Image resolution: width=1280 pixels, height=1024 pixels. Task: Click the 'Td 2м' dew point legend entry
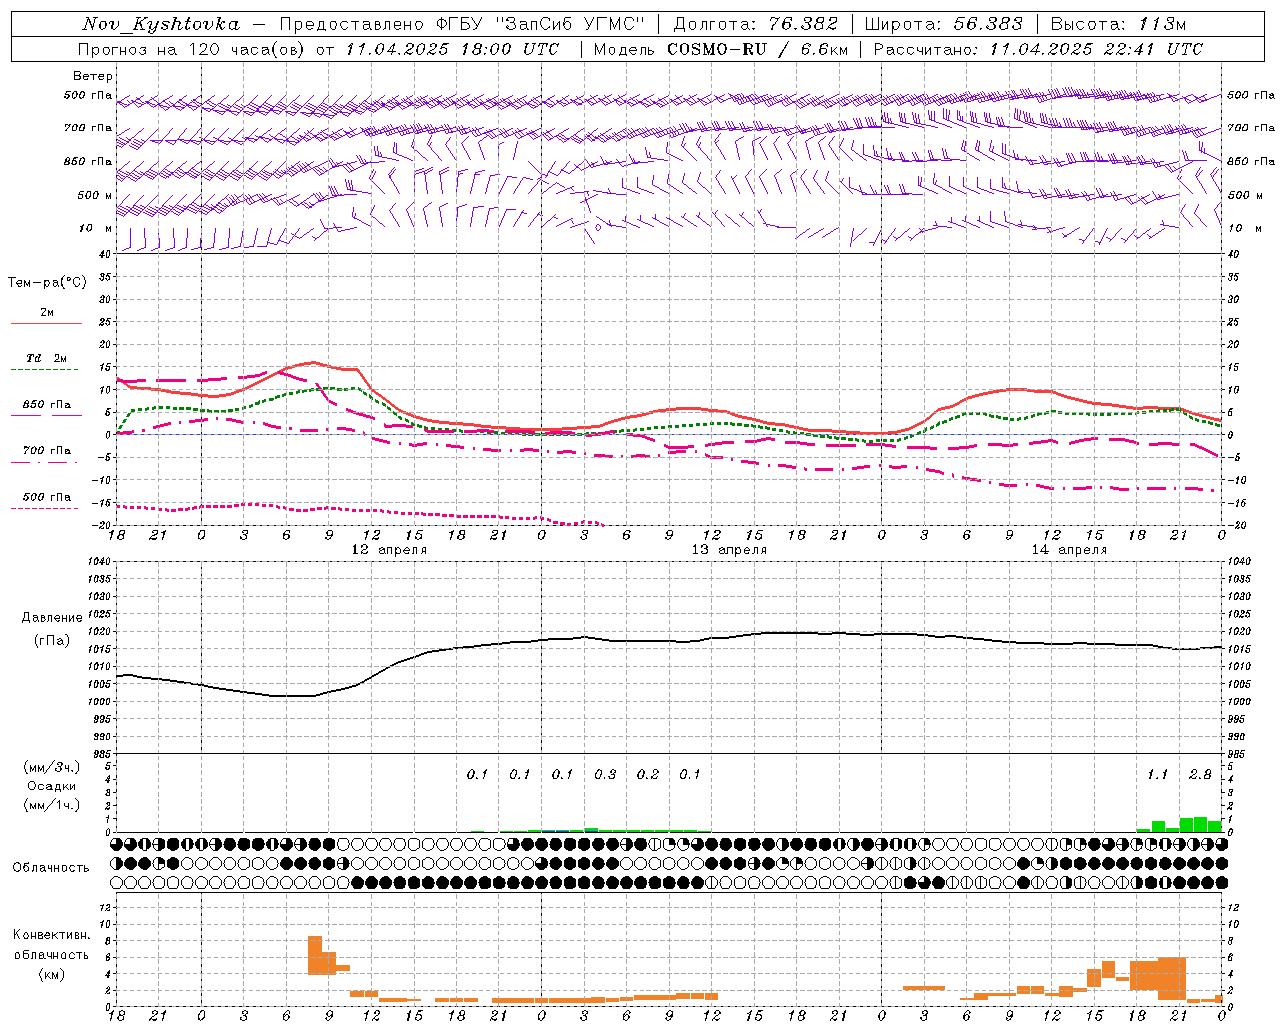point(47,358)
